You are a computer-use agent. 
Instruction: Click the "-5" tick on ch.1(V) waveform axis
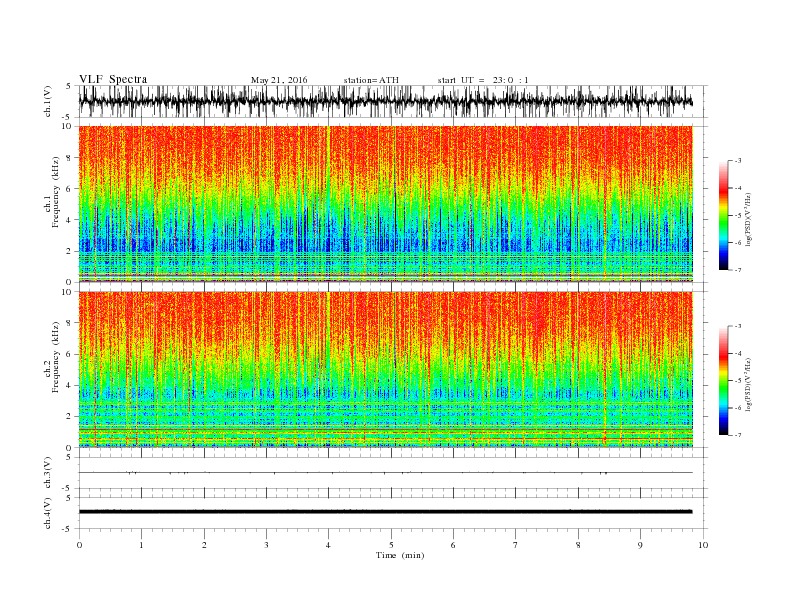pyautogui.click(x=68, y=117)
